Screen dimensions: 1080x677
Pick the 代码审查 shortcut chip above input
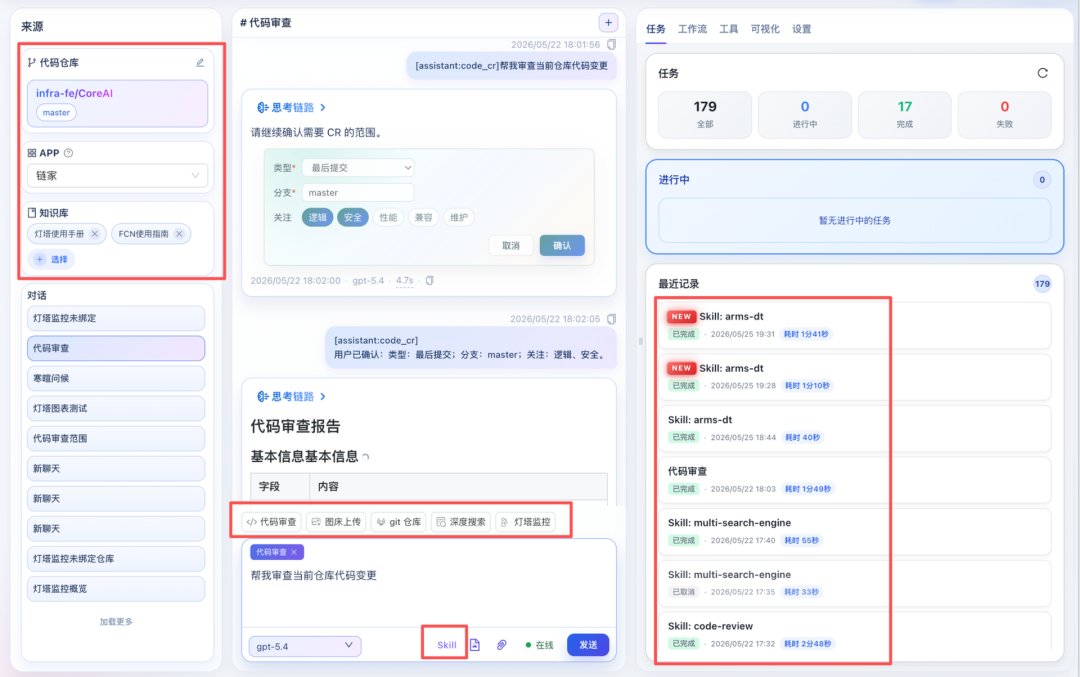[271, 522]
